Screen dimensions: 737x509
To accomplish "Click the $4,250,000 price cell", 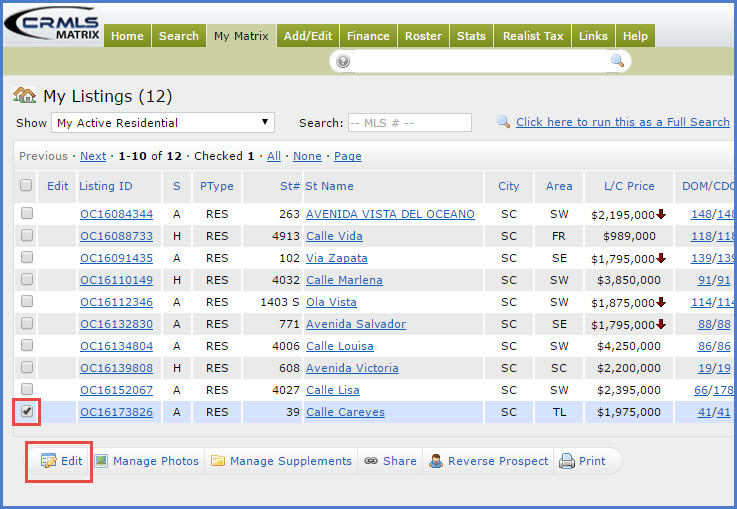I will tap(629, 346).
